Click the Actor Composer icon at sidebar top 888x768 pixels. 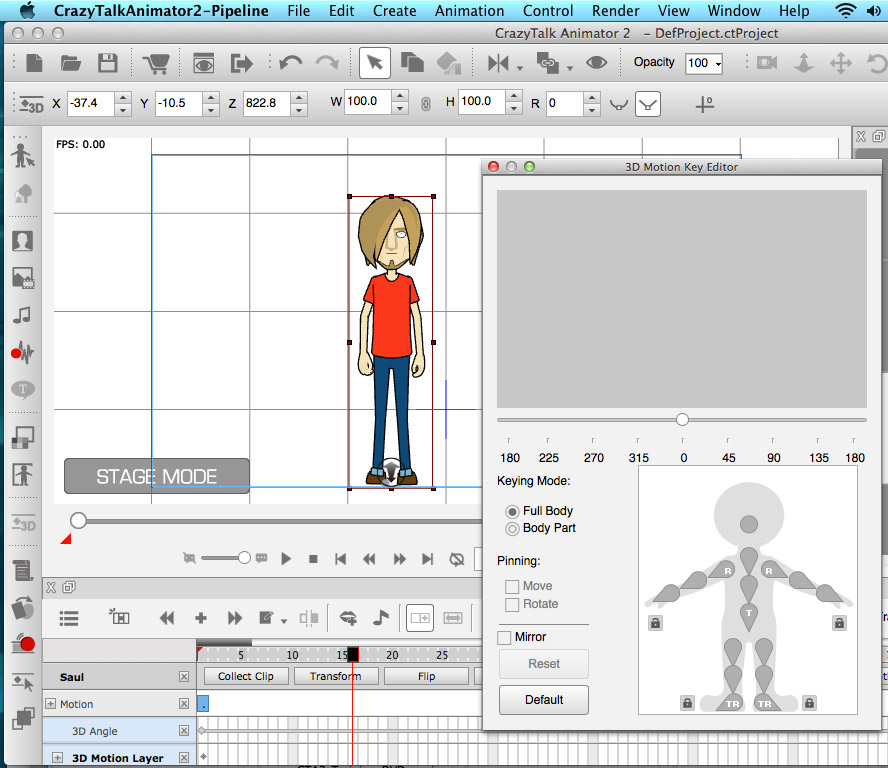[x=22, y=156]
